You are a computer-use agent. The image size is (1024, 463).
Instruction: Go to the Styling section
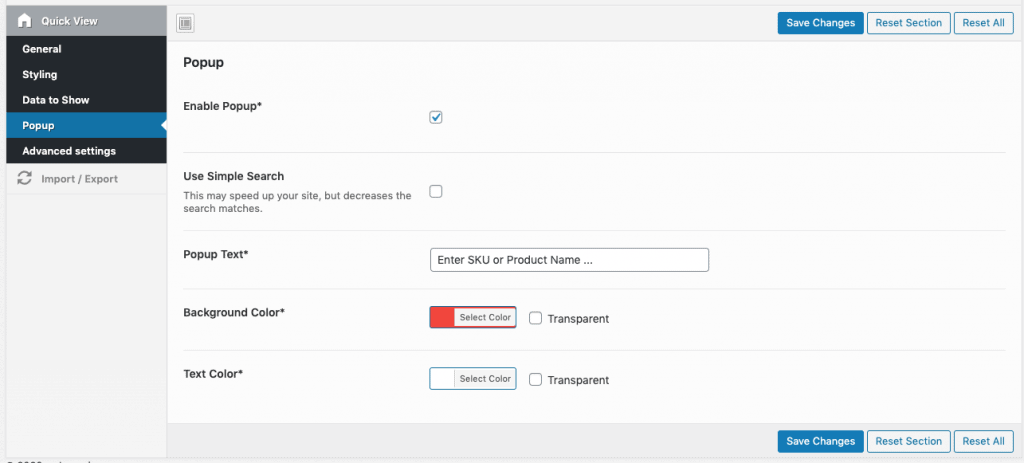[x=40, y=75]
